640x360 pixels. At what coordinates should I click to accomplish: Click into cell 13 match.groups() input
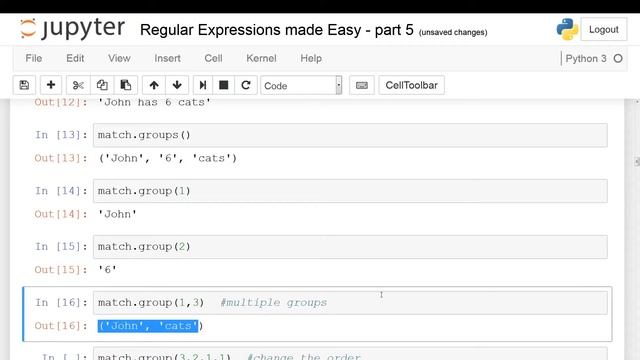point(350,135)
